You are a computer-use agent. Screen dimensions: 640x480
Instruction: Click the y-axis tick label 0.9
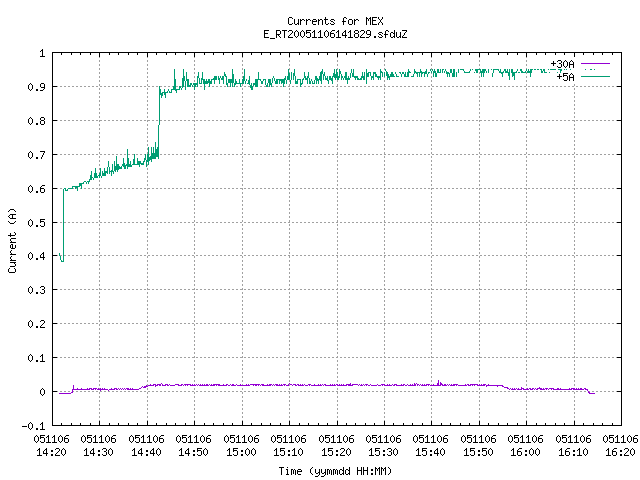coord(36,87)
